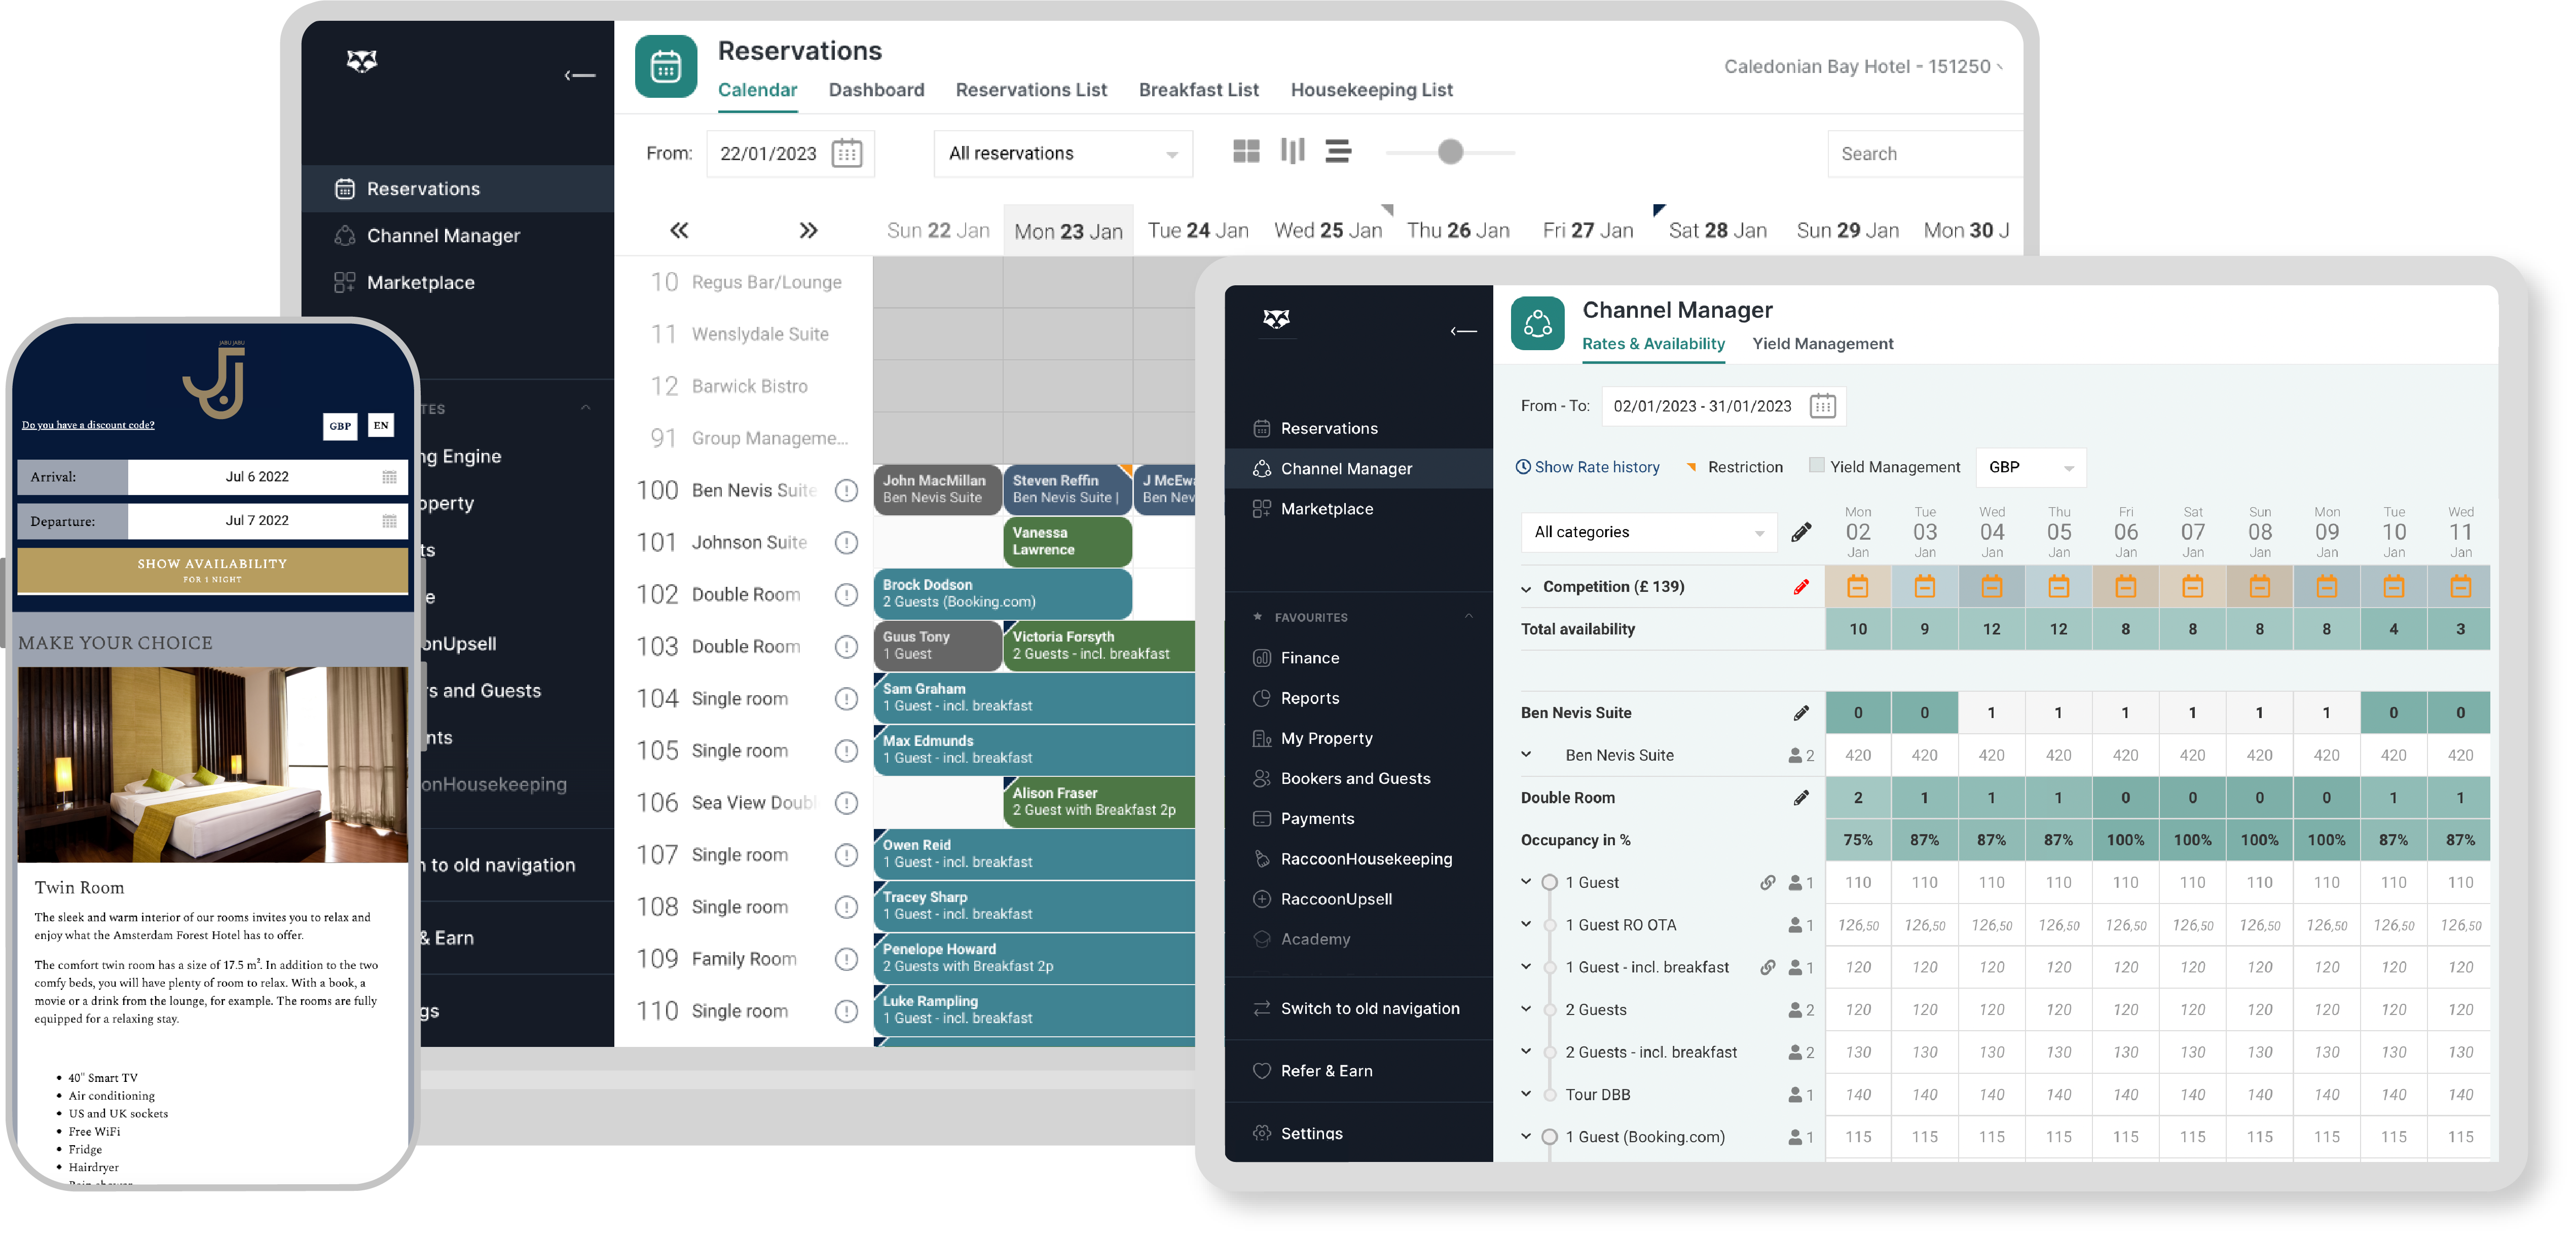Switch to grid view icon in Reservations toolbar
2576x1240 pixels.
1246,151
